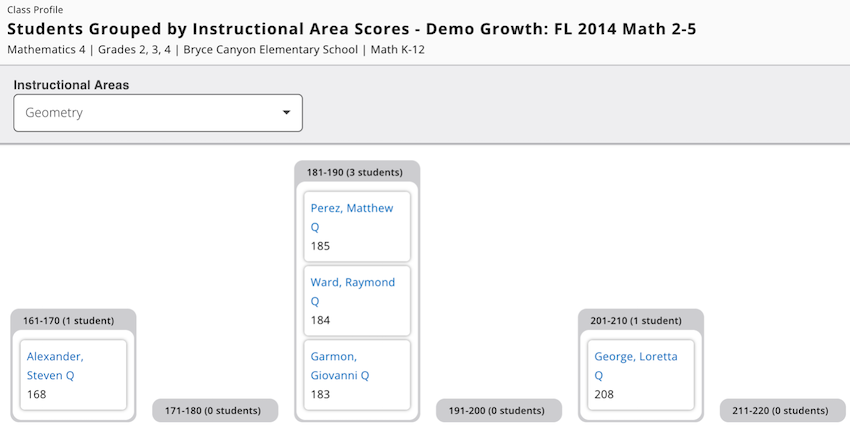Open student George, Loretta Q profile
The height and width of the screenshot is (436, 850).
pos(636,366)
